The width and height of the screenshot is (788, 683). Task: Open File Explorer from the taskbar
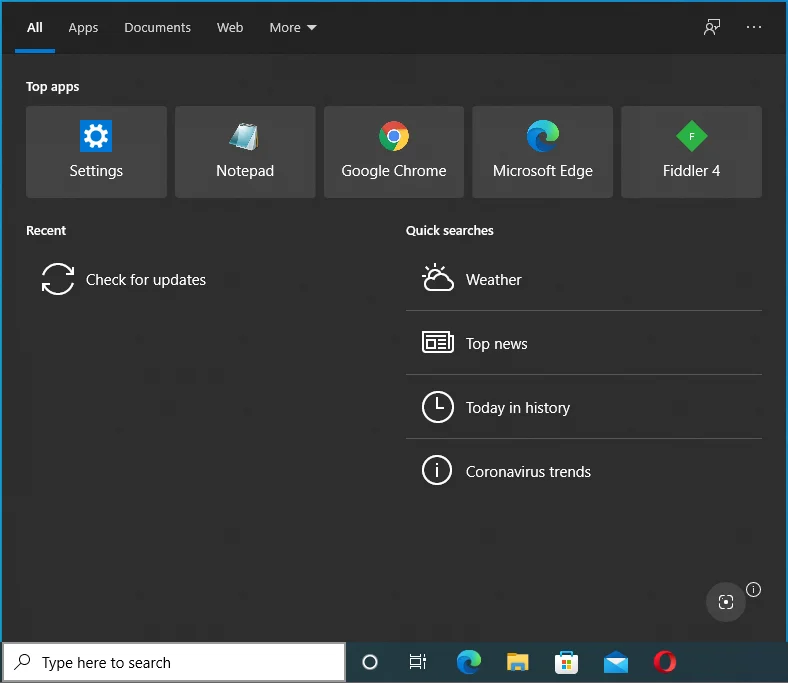tap(518, 662)
